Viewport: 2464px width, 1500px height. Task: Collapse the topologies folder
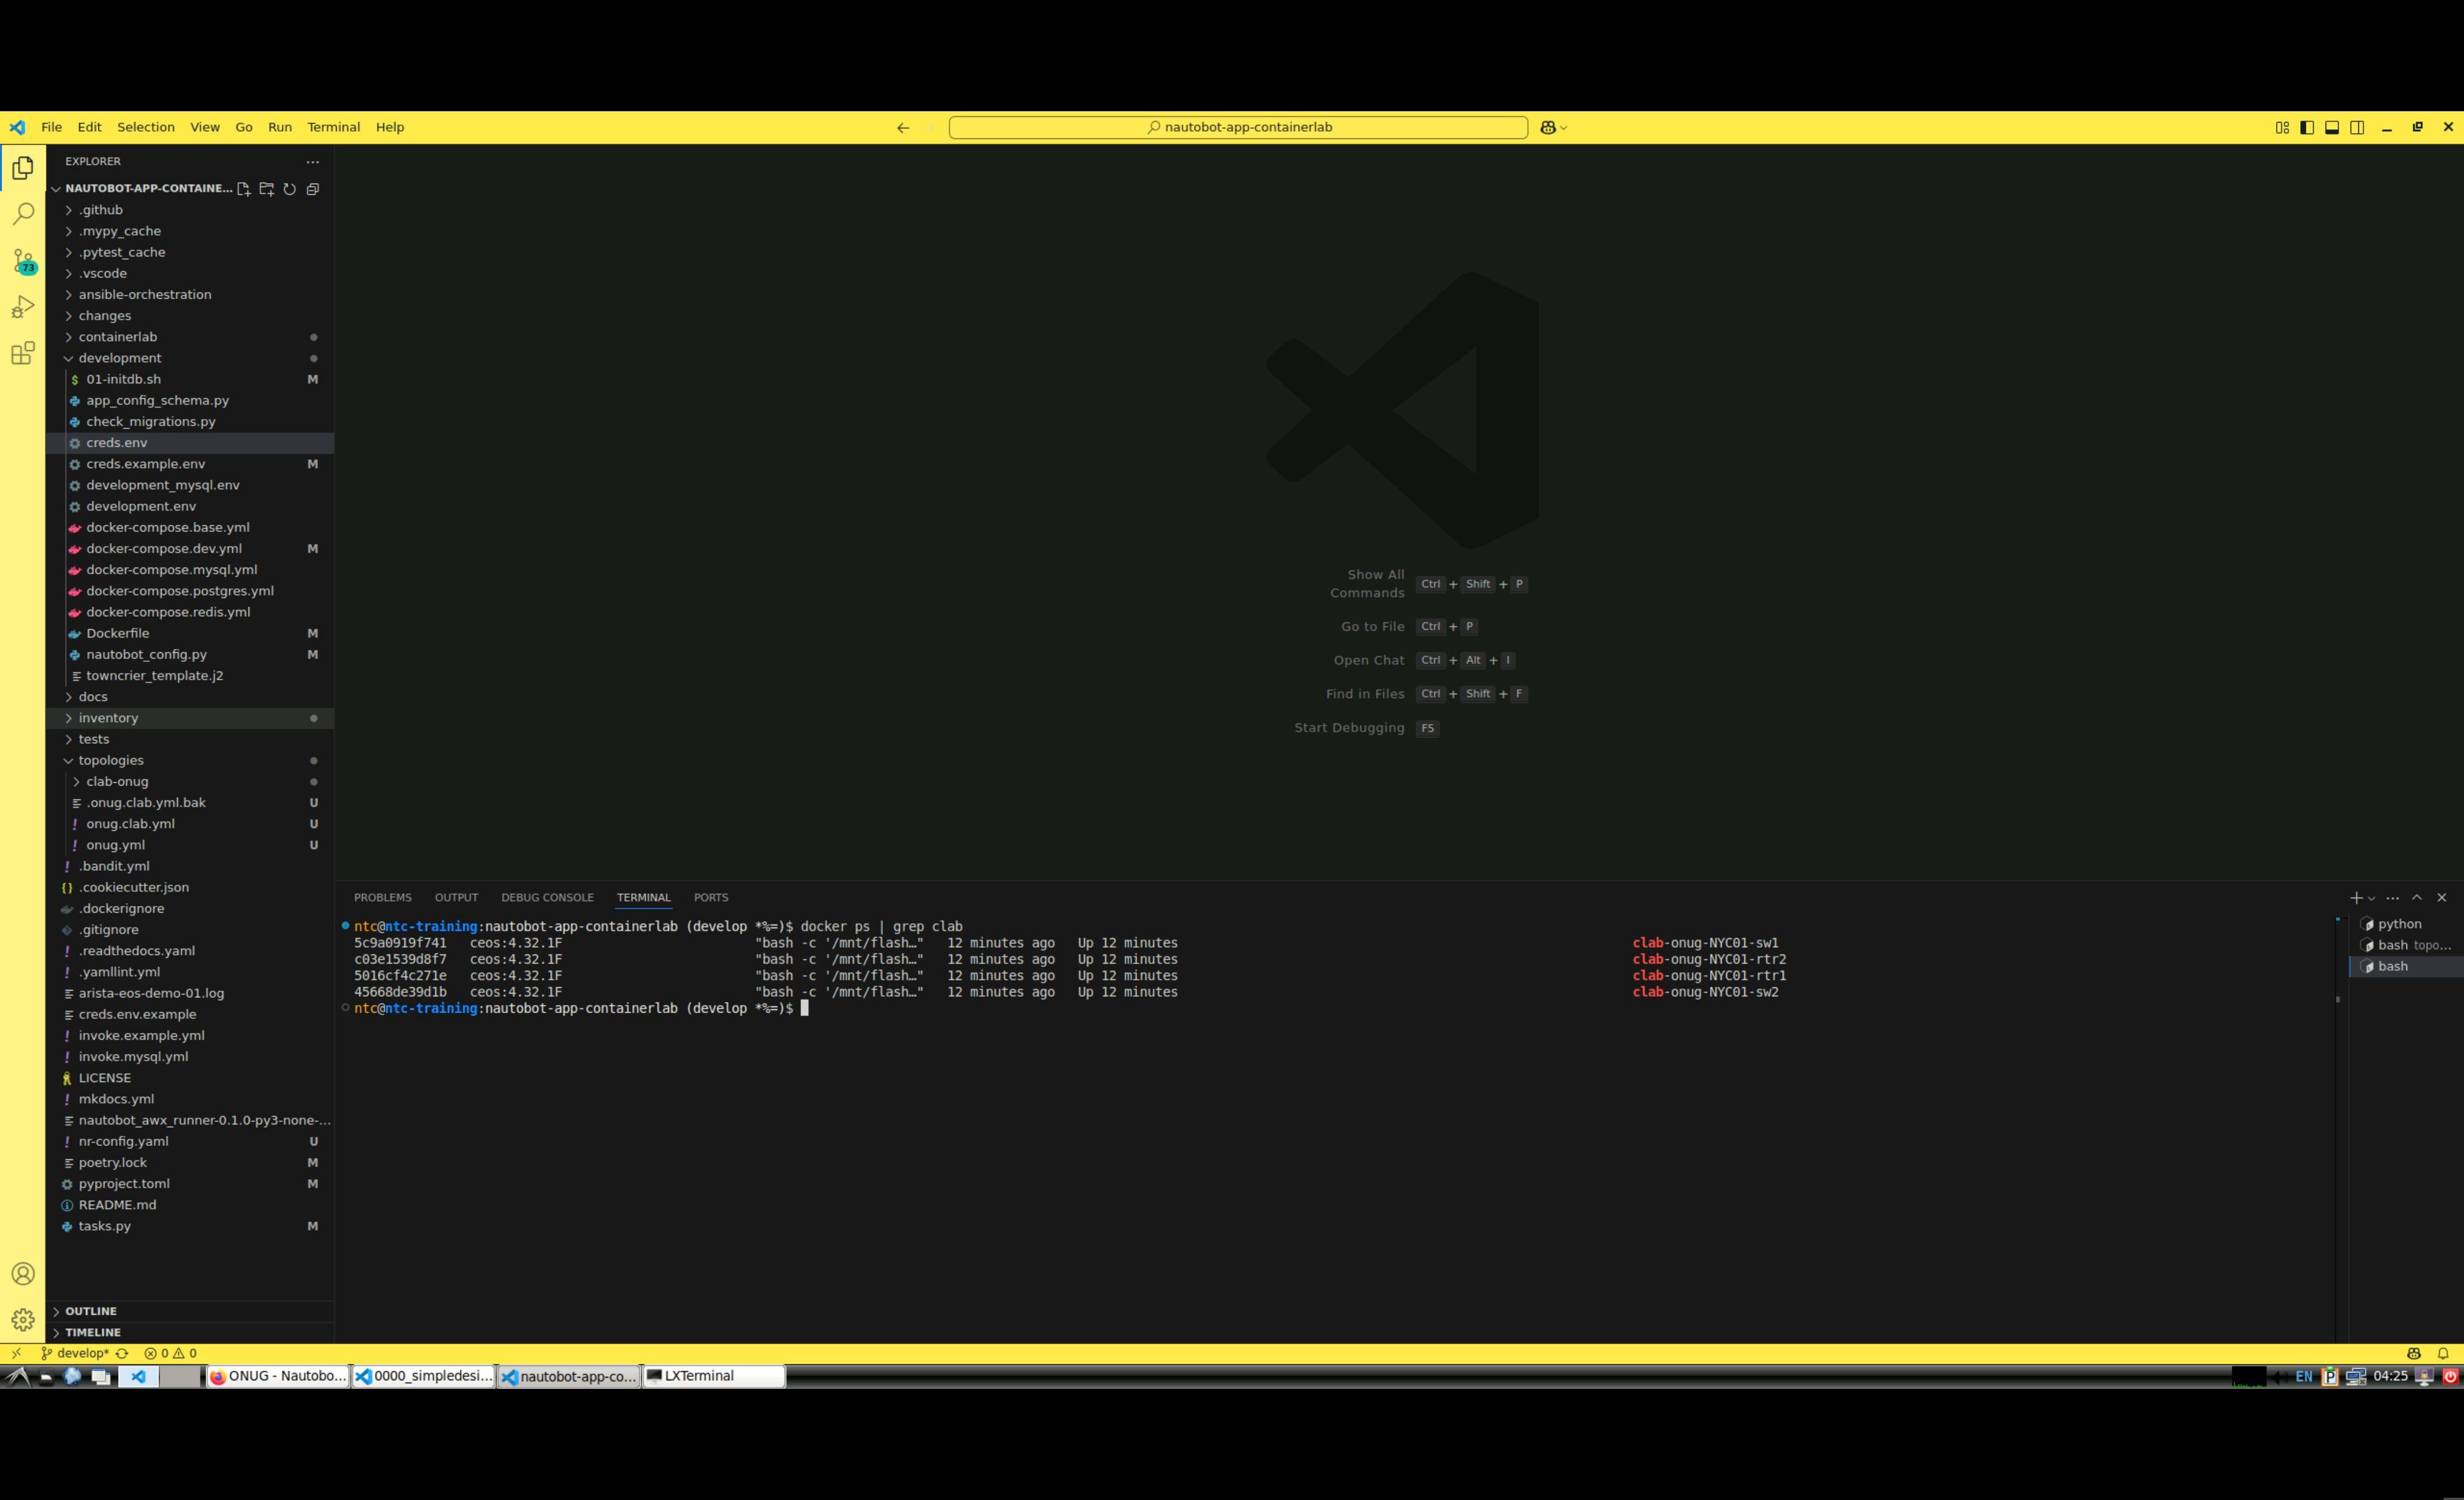pos(111,760)
